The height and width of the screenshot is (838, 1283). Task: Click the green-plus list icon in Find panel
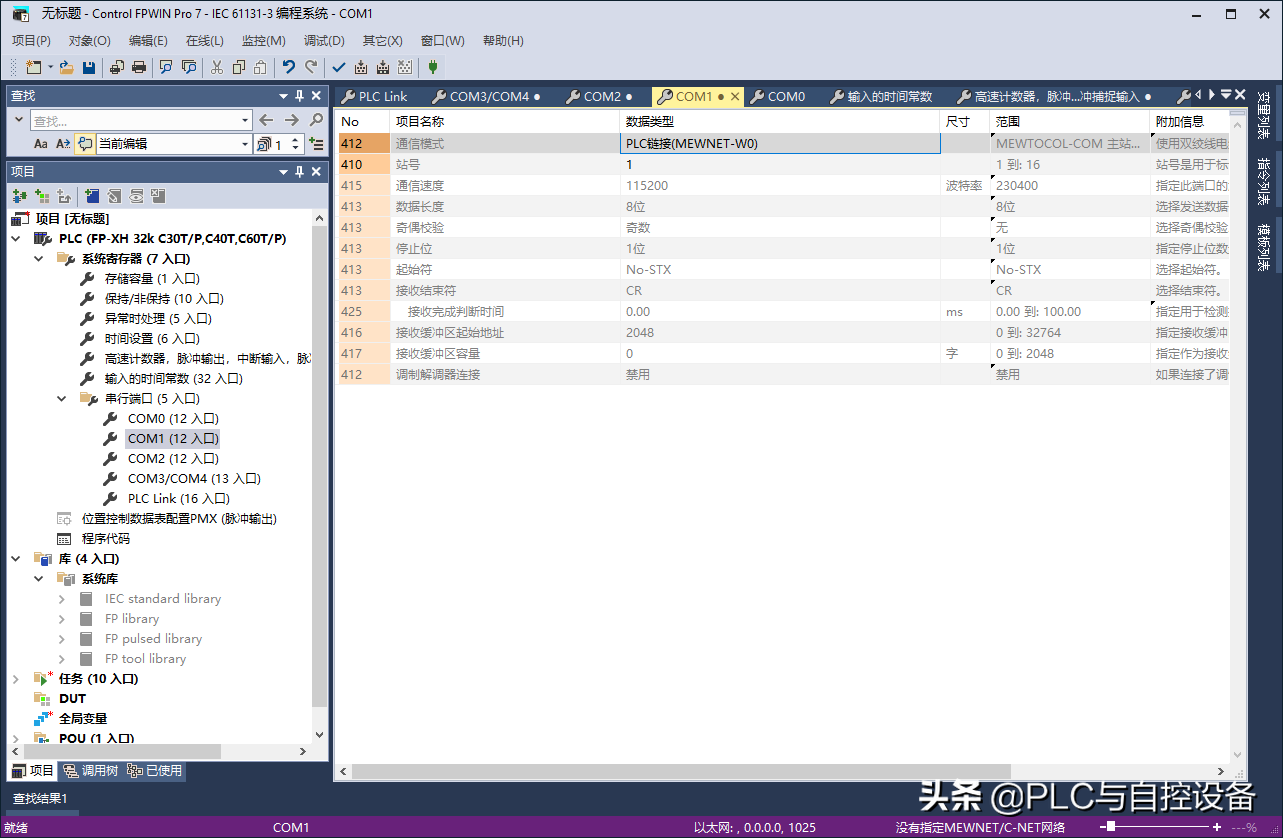point(316,144)
